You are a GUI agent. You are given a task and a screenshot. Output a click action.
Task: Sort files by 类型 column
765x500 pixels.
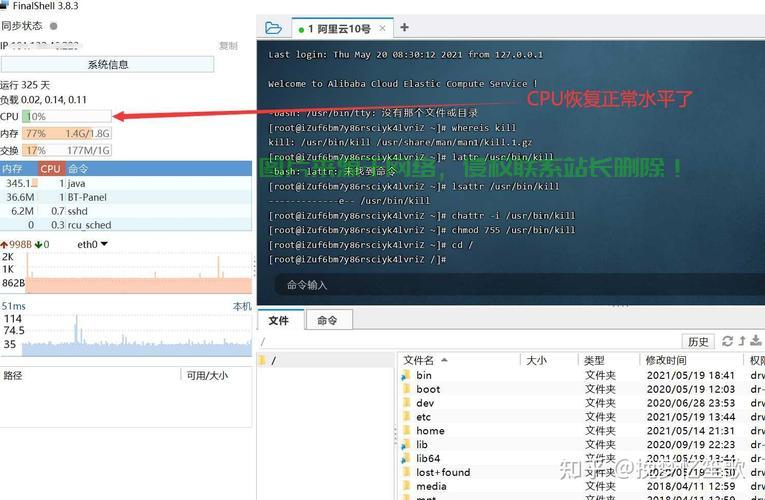point(609,360)
